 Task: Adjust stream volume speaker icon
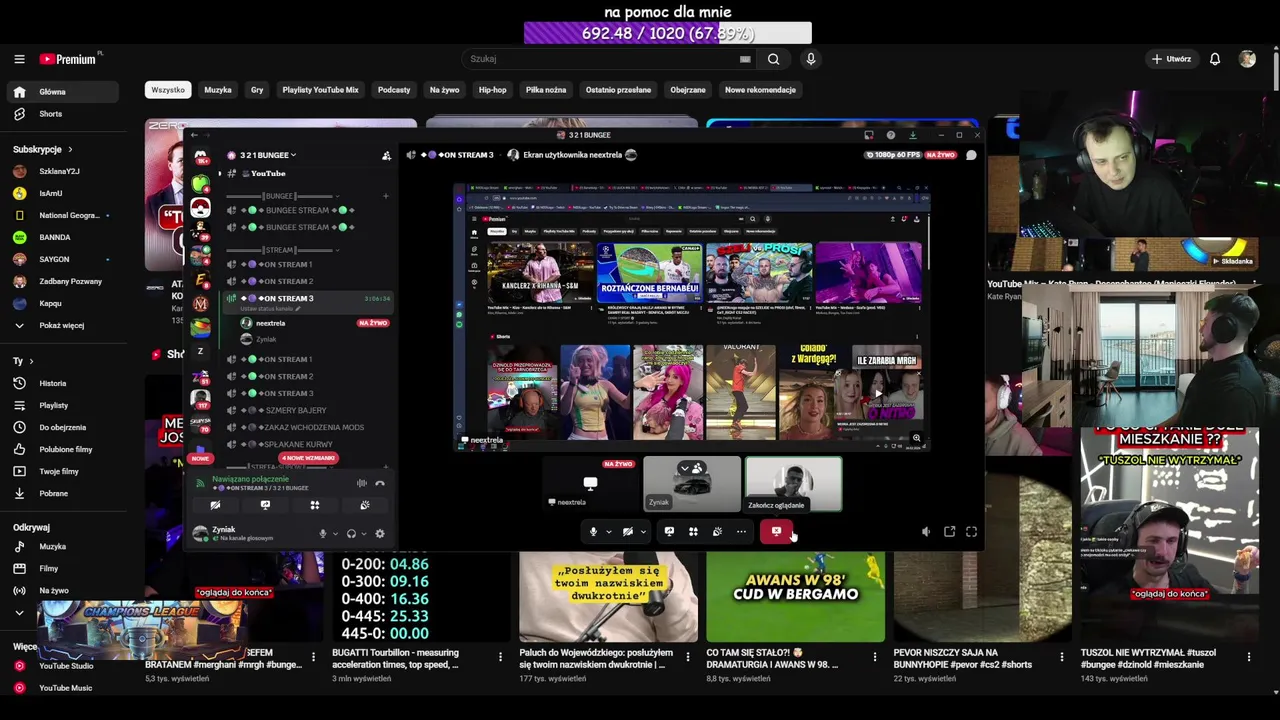[926, 532]
